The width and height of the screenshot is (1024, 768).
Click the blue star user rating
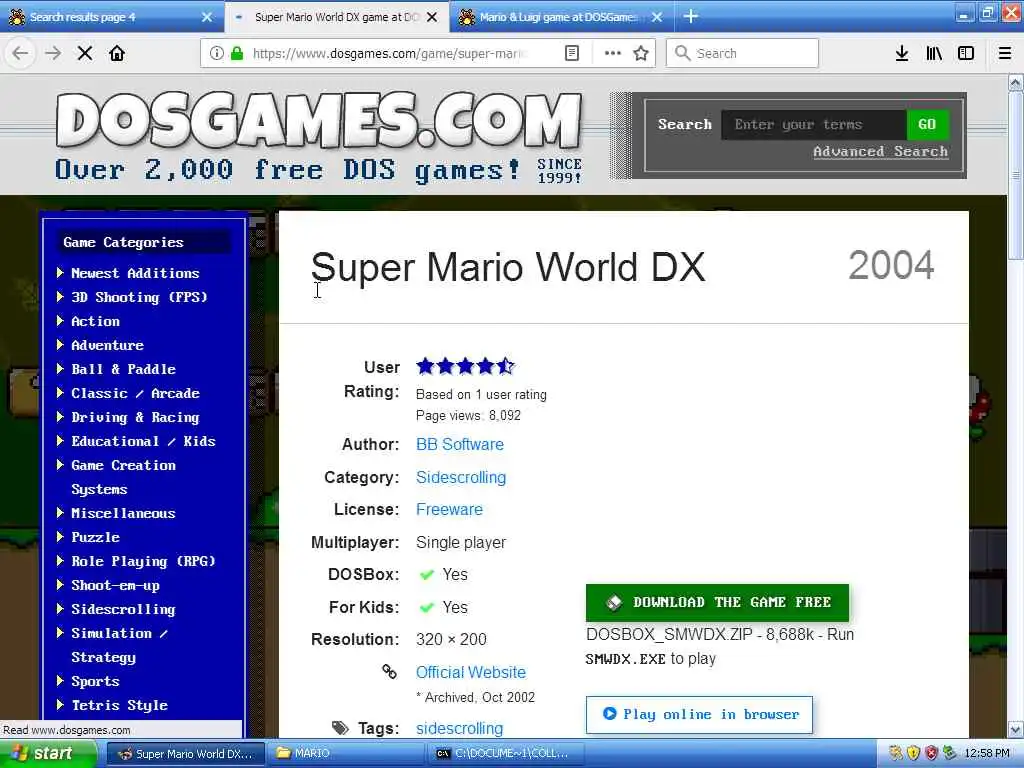[x=466, y=366]
